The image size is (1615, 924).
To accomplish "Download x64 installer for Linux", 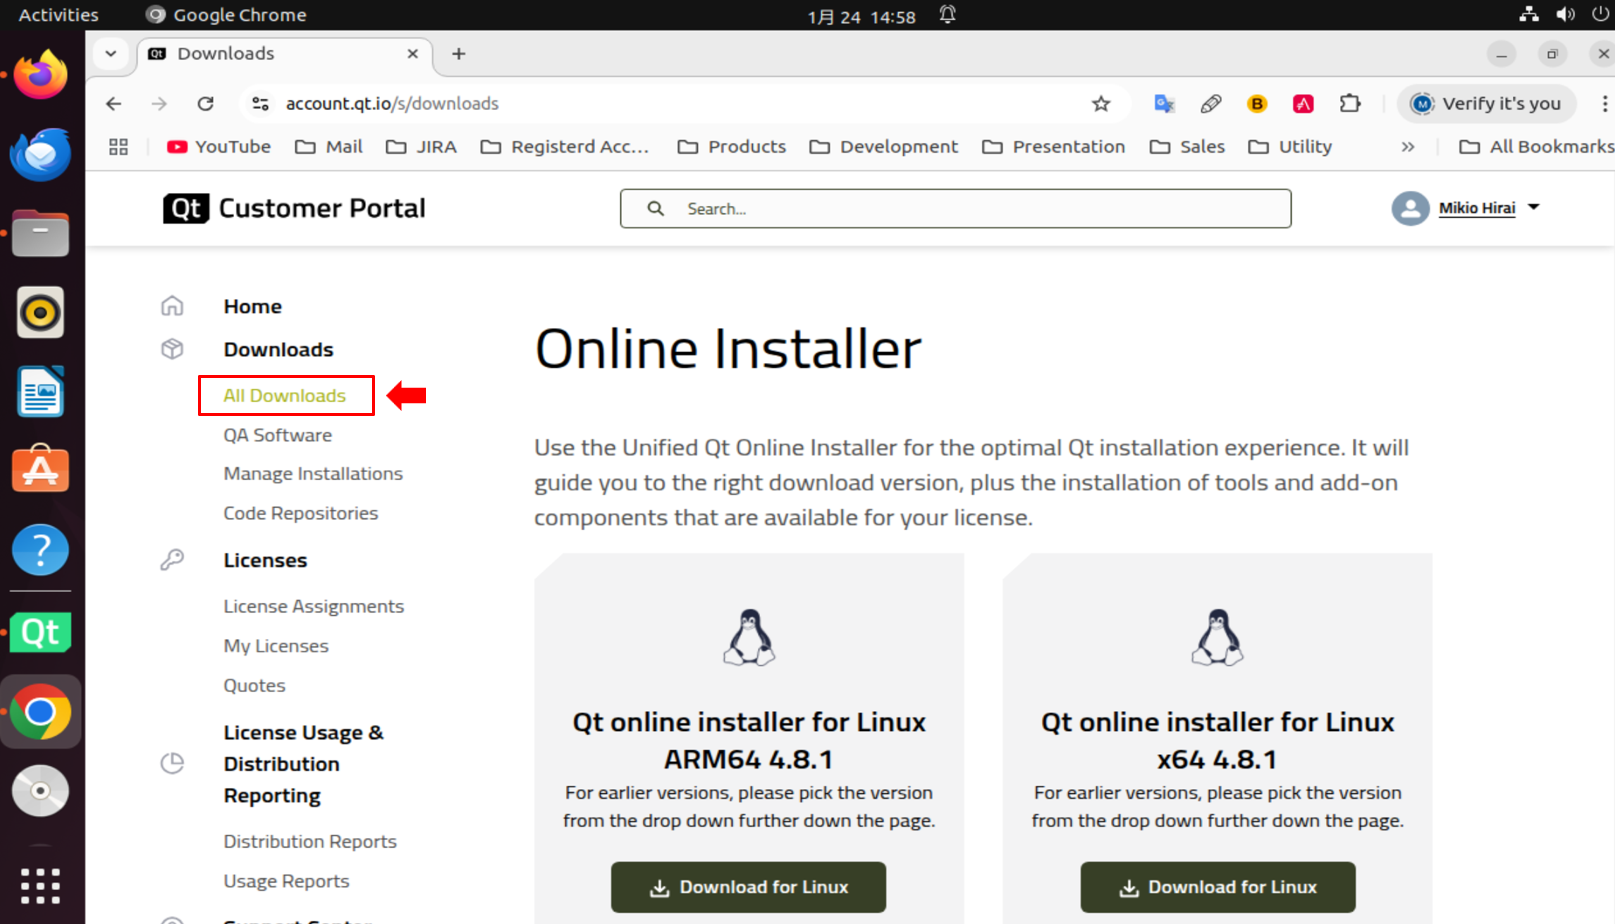I will tap(1217, 887).
